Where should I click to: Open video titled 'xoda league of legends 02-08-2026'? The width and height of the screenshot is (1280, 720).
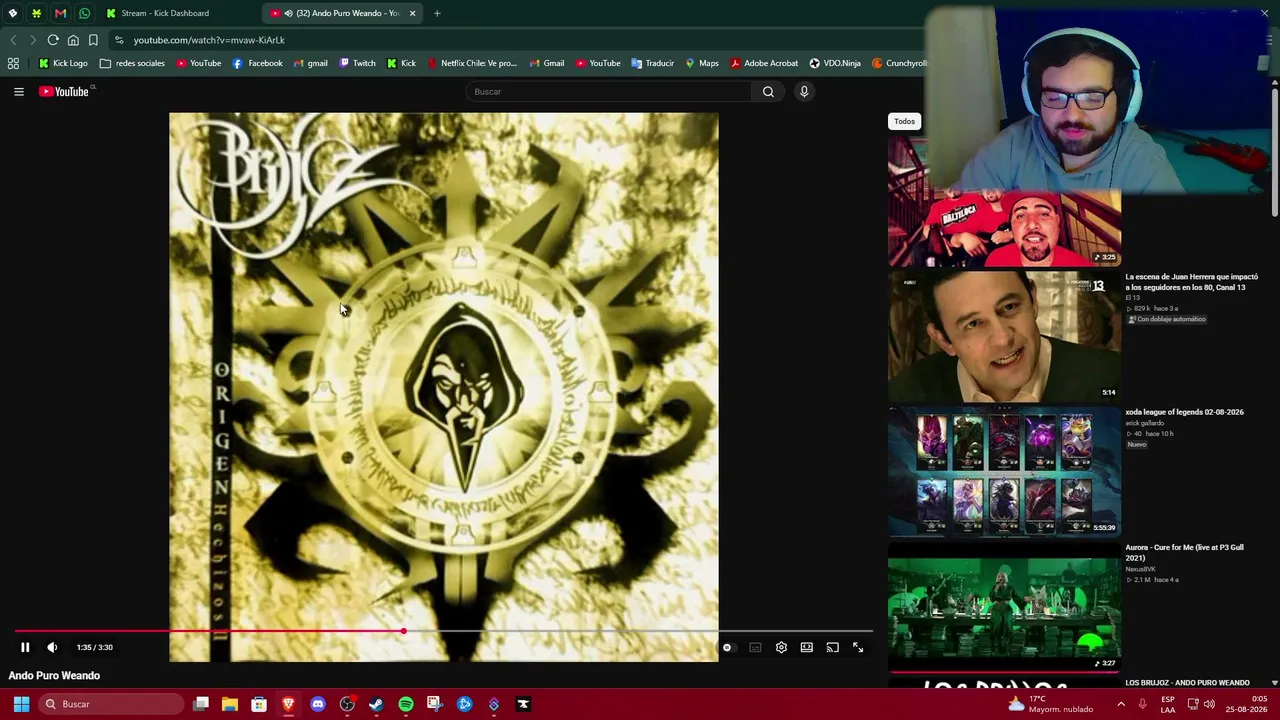click(1184, 412)
